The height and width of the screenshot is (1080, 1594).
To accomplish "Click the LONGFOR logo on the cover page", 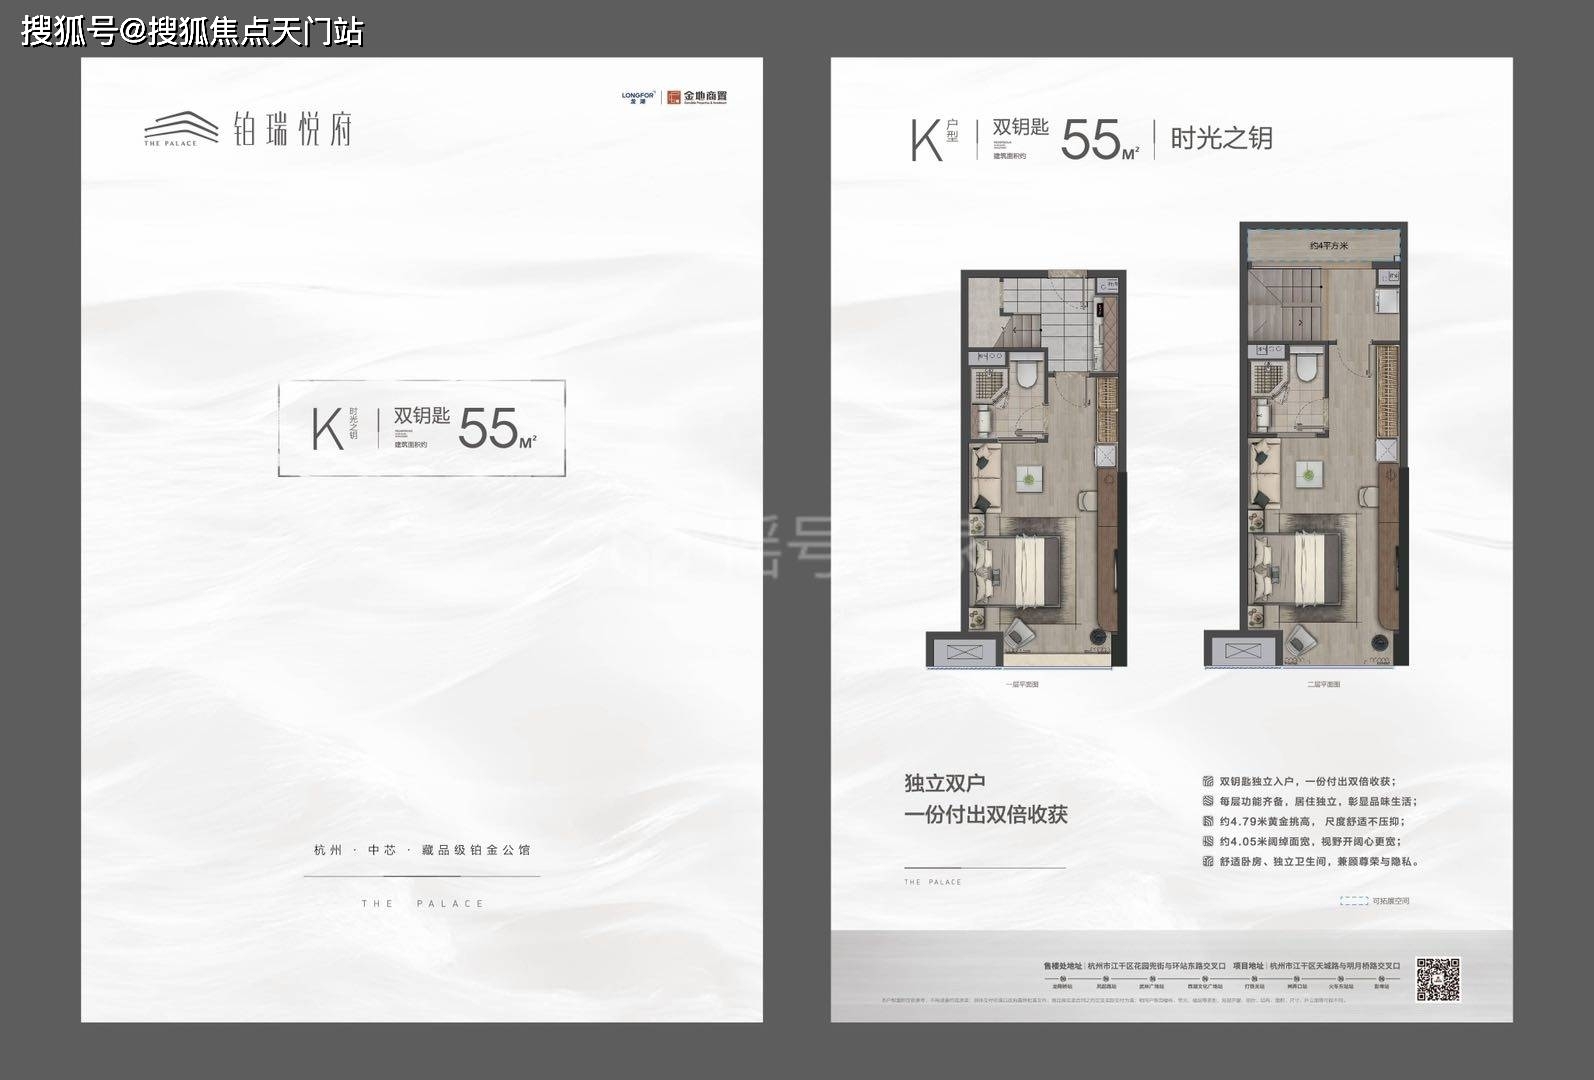I will [x=637, y=97].
